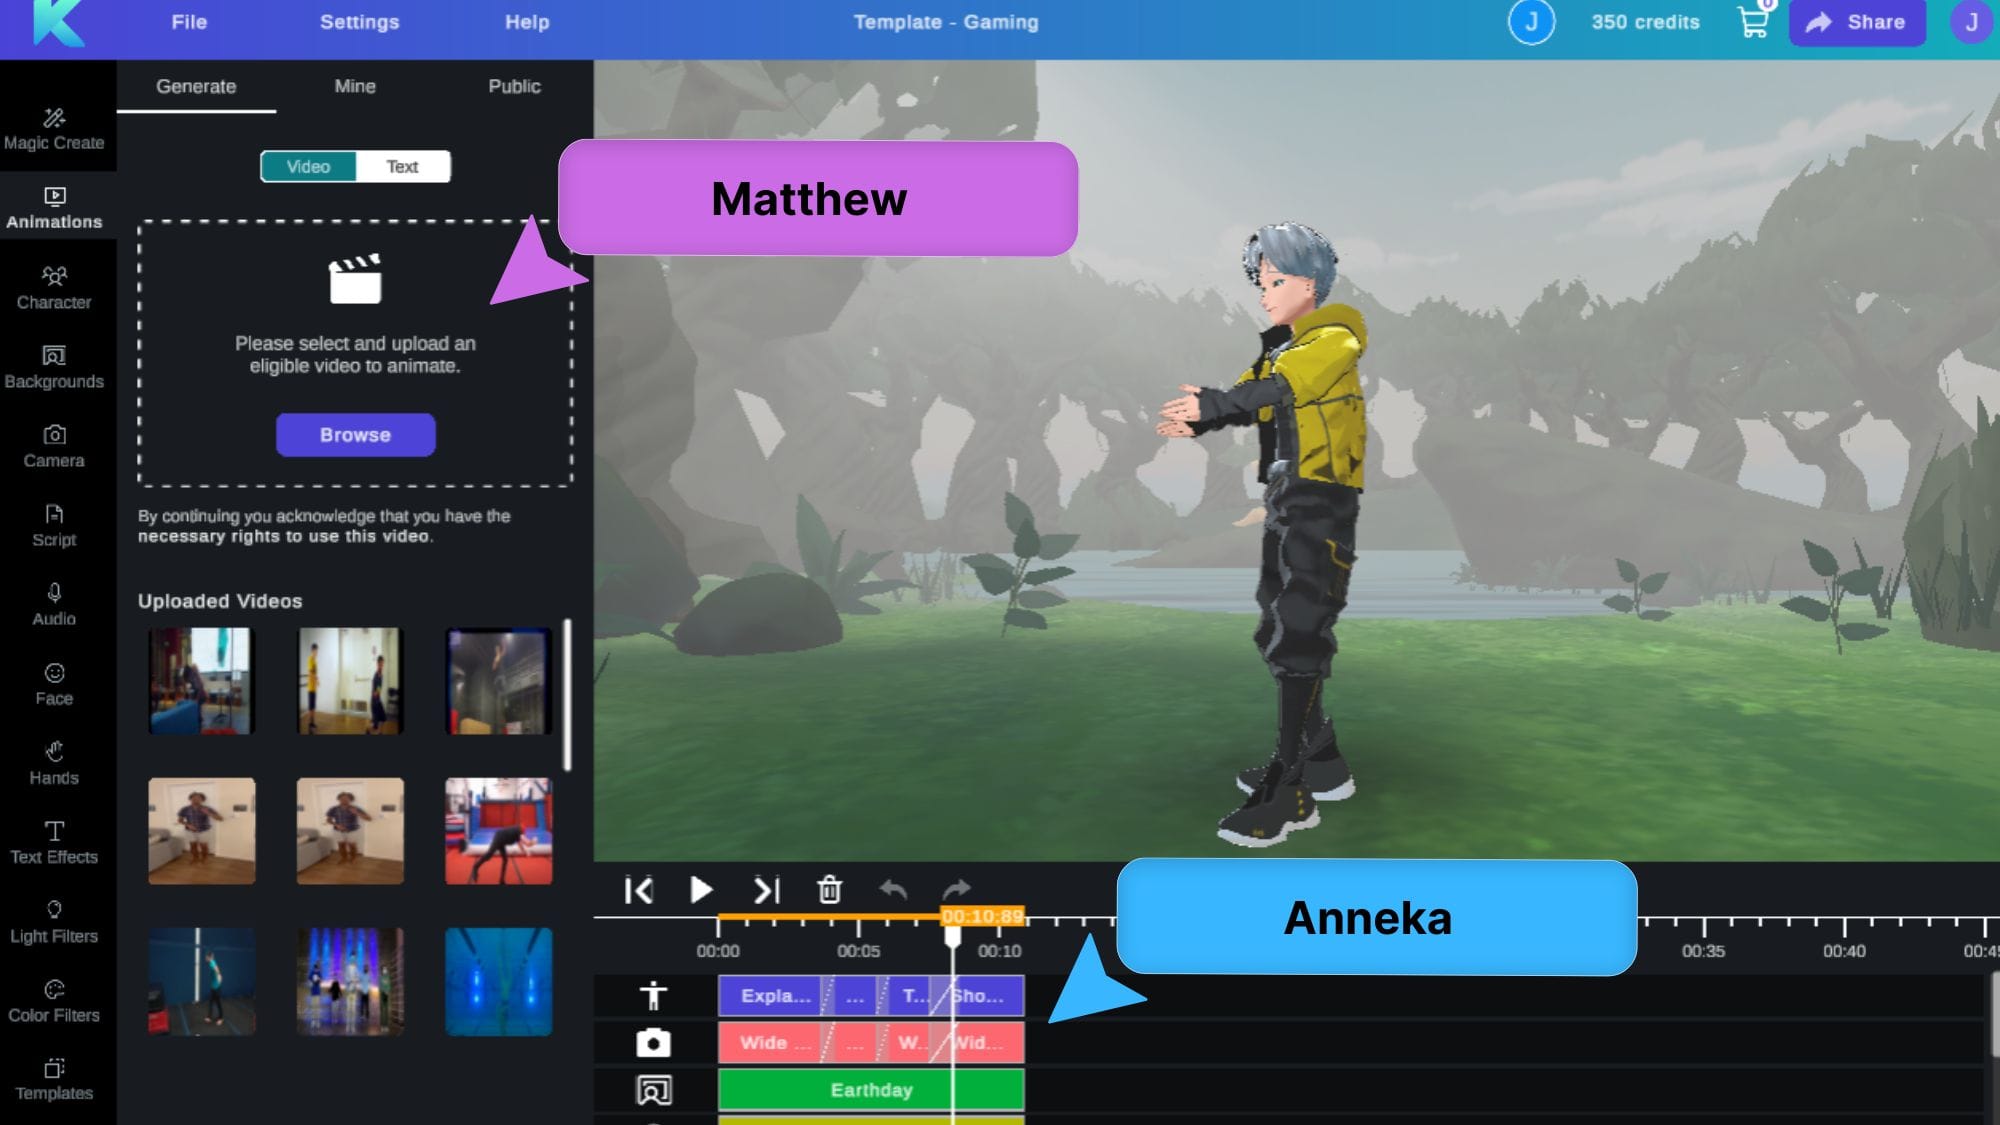Open the Hands panel
This screenshot has width=2000, height=1125.
54,762
